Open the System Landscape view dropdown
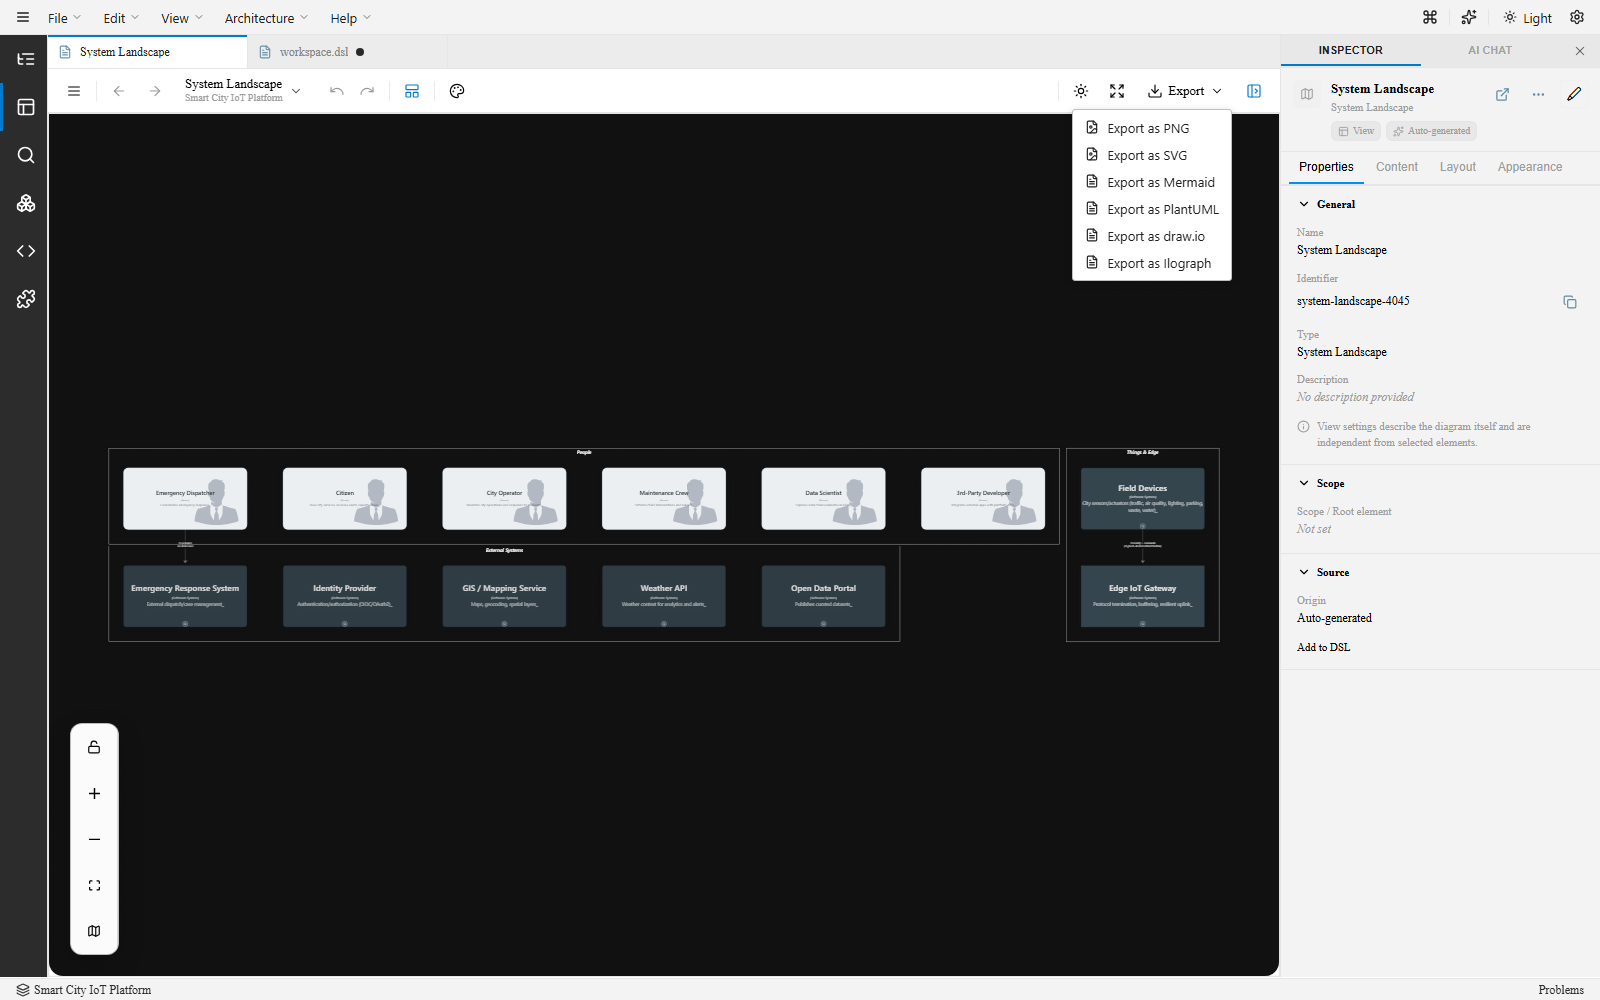 243,90
